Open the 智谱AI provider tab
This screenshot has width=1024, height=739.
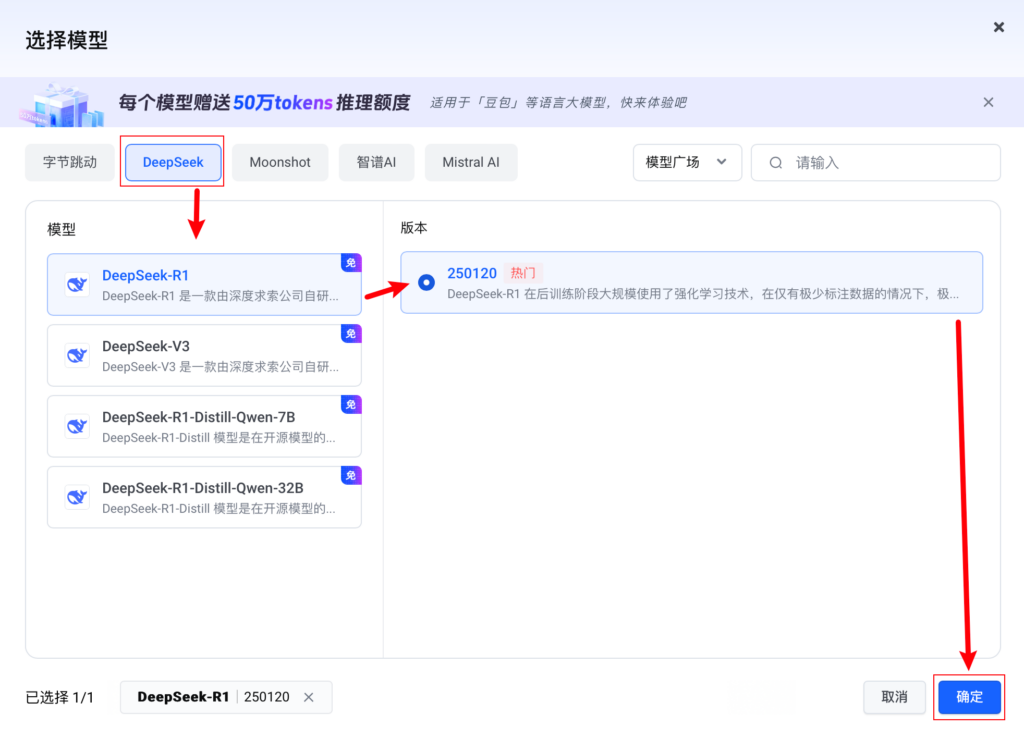[x=376, y=162]
